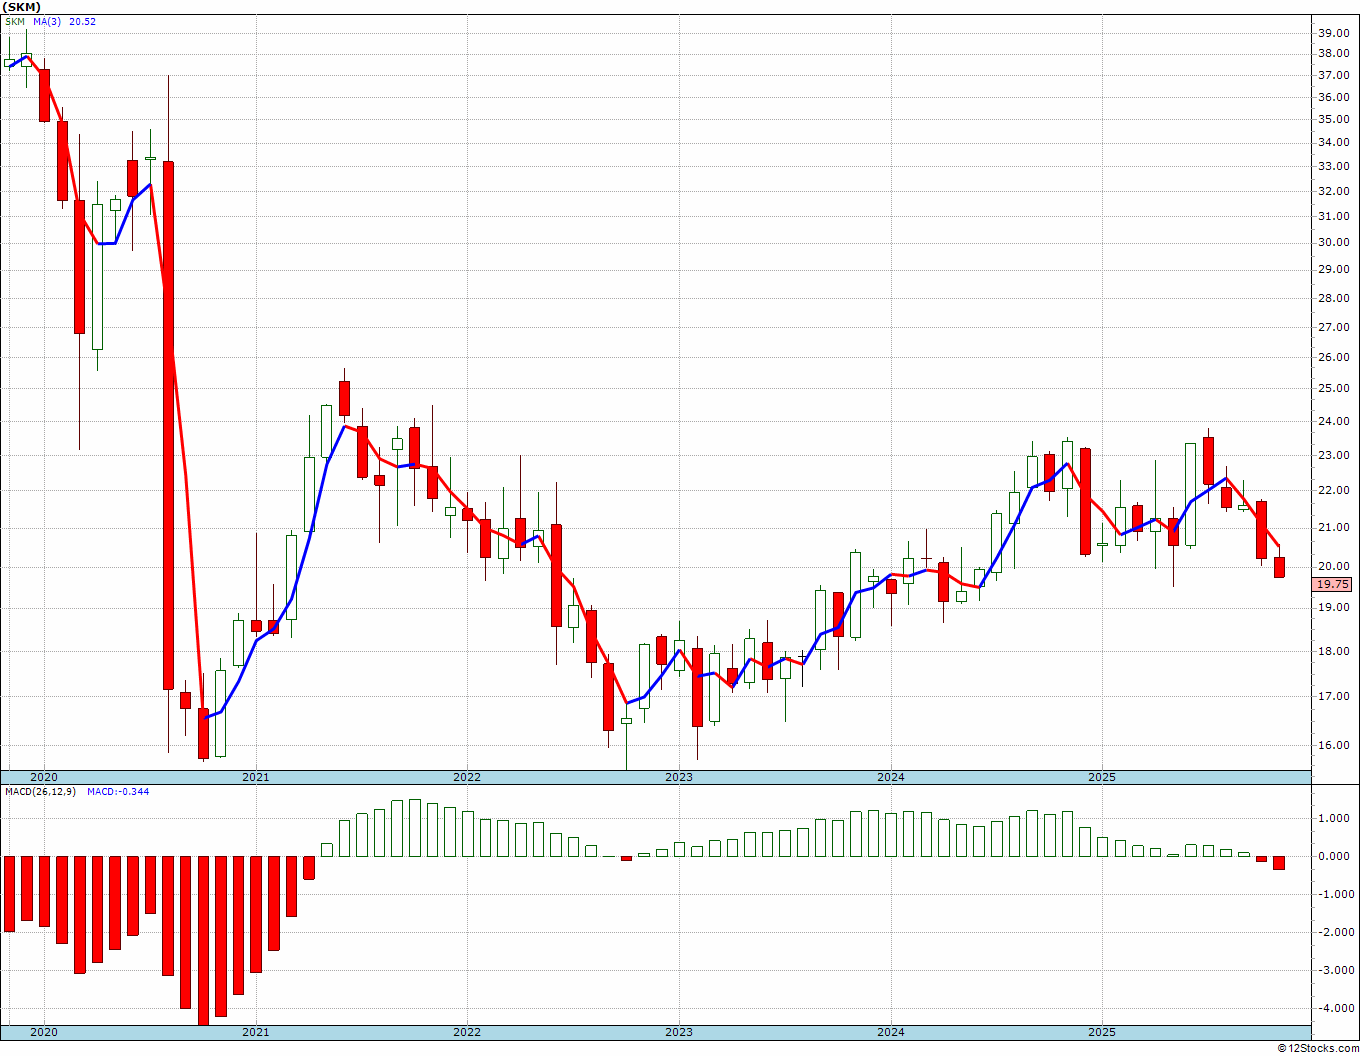Click the 21.00 price axis label
The height and width of the screenshot is (1056, 1360).
pos(1332,527)
